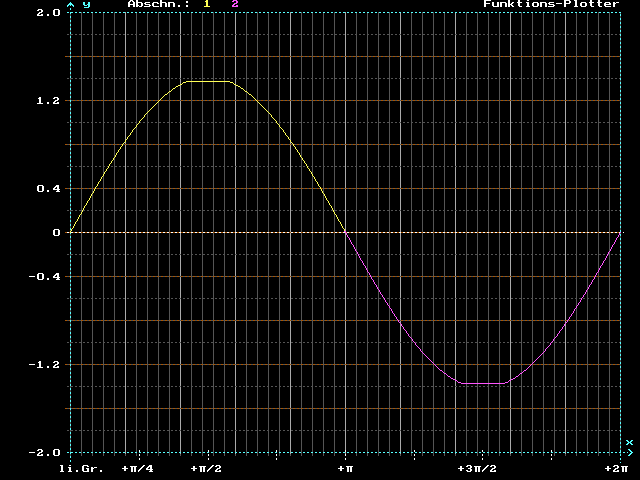Click the +π x-axis label
640x480 pixels.
click(x=345, y=469)
